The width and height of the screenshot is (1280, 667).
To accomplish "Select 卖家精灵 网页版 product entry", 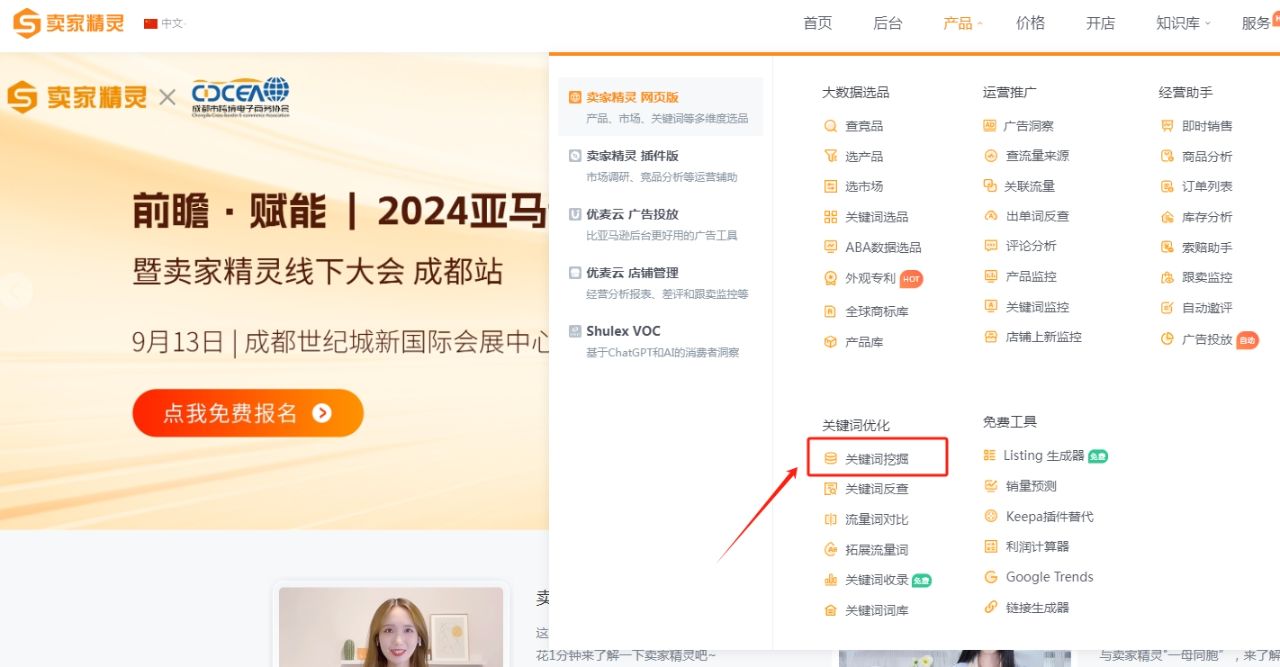I will [660, 107].
